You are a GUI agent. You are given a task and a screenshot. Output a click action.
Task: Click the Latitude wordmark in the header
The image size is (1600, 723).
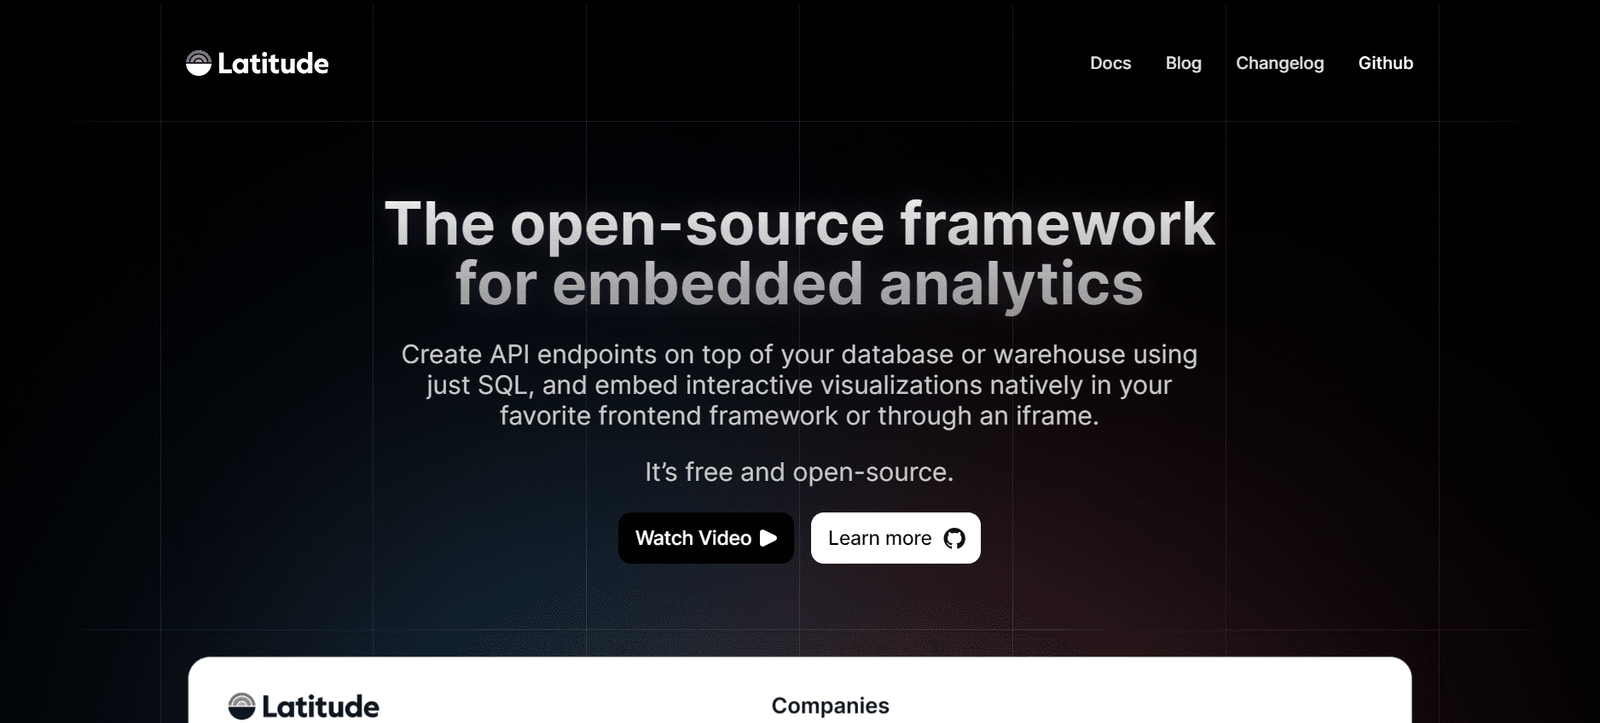(273, 63)
